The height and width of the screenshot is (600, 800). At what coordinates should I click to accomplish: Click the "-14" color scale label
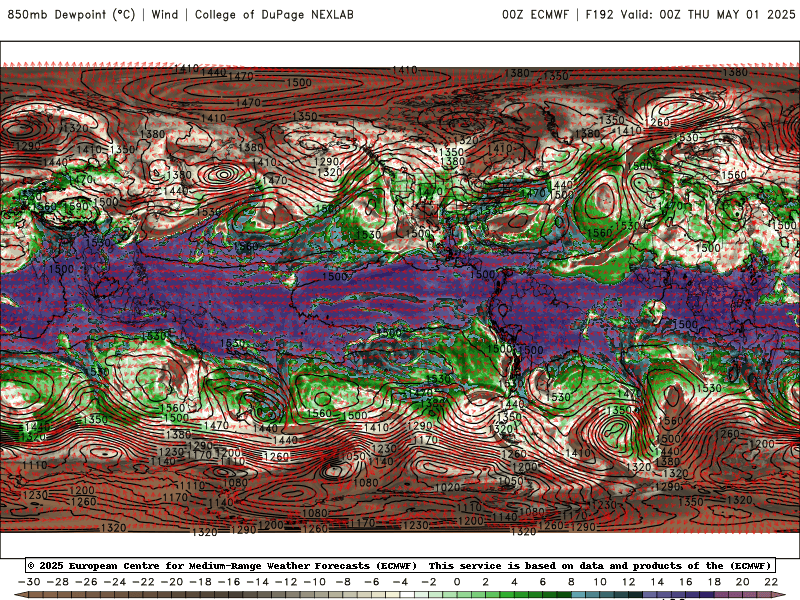258,582
